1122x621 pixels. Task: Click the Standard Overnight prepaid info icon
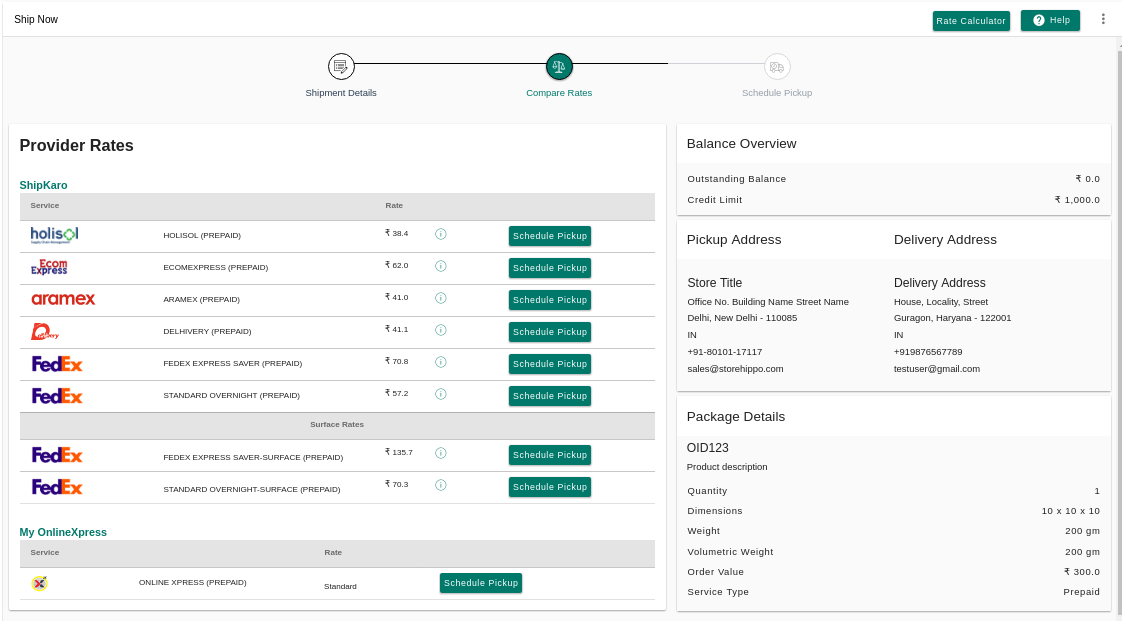click(x=441, y=394)
